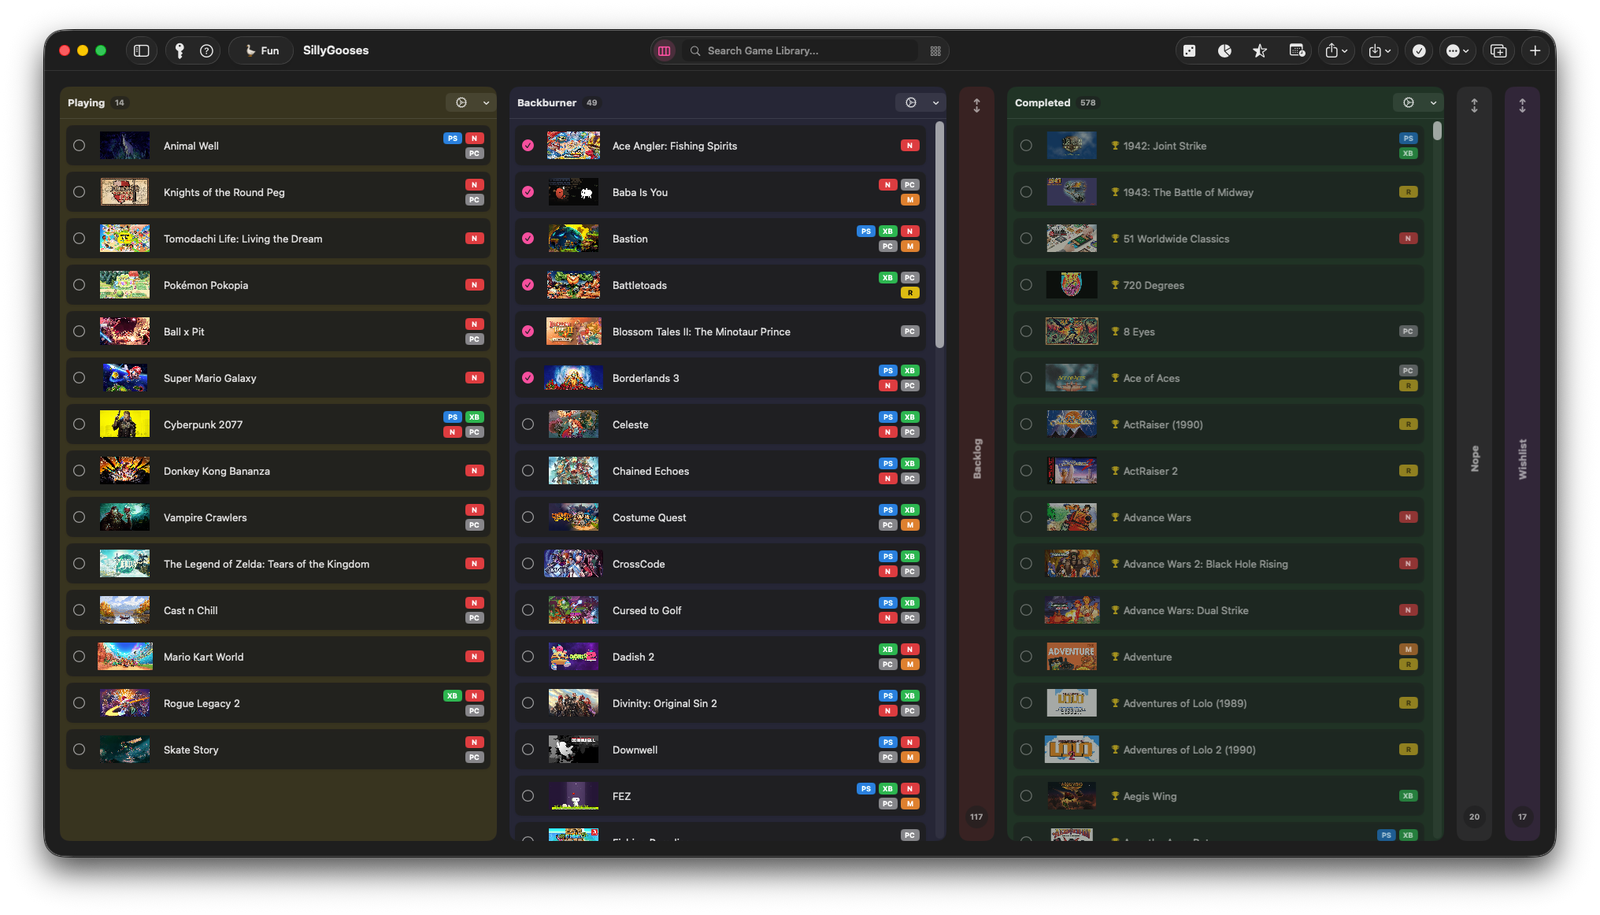The image size is (1600, 915).
Task: Click the game count 14 beside Playing
Action: (x=119, y=103)
